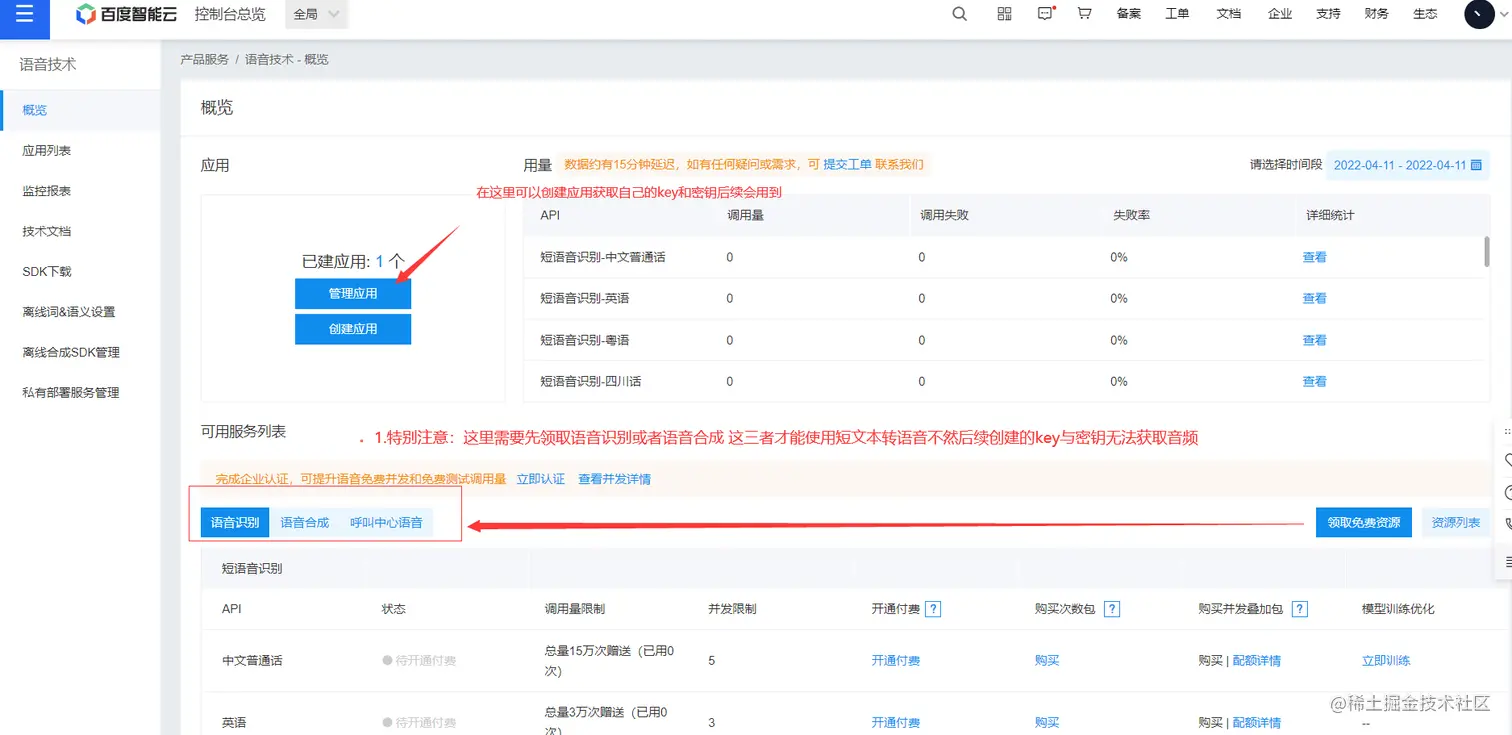Click help icon next to 开通付费 header
The image size is (1512, 735).
(933, 609)
